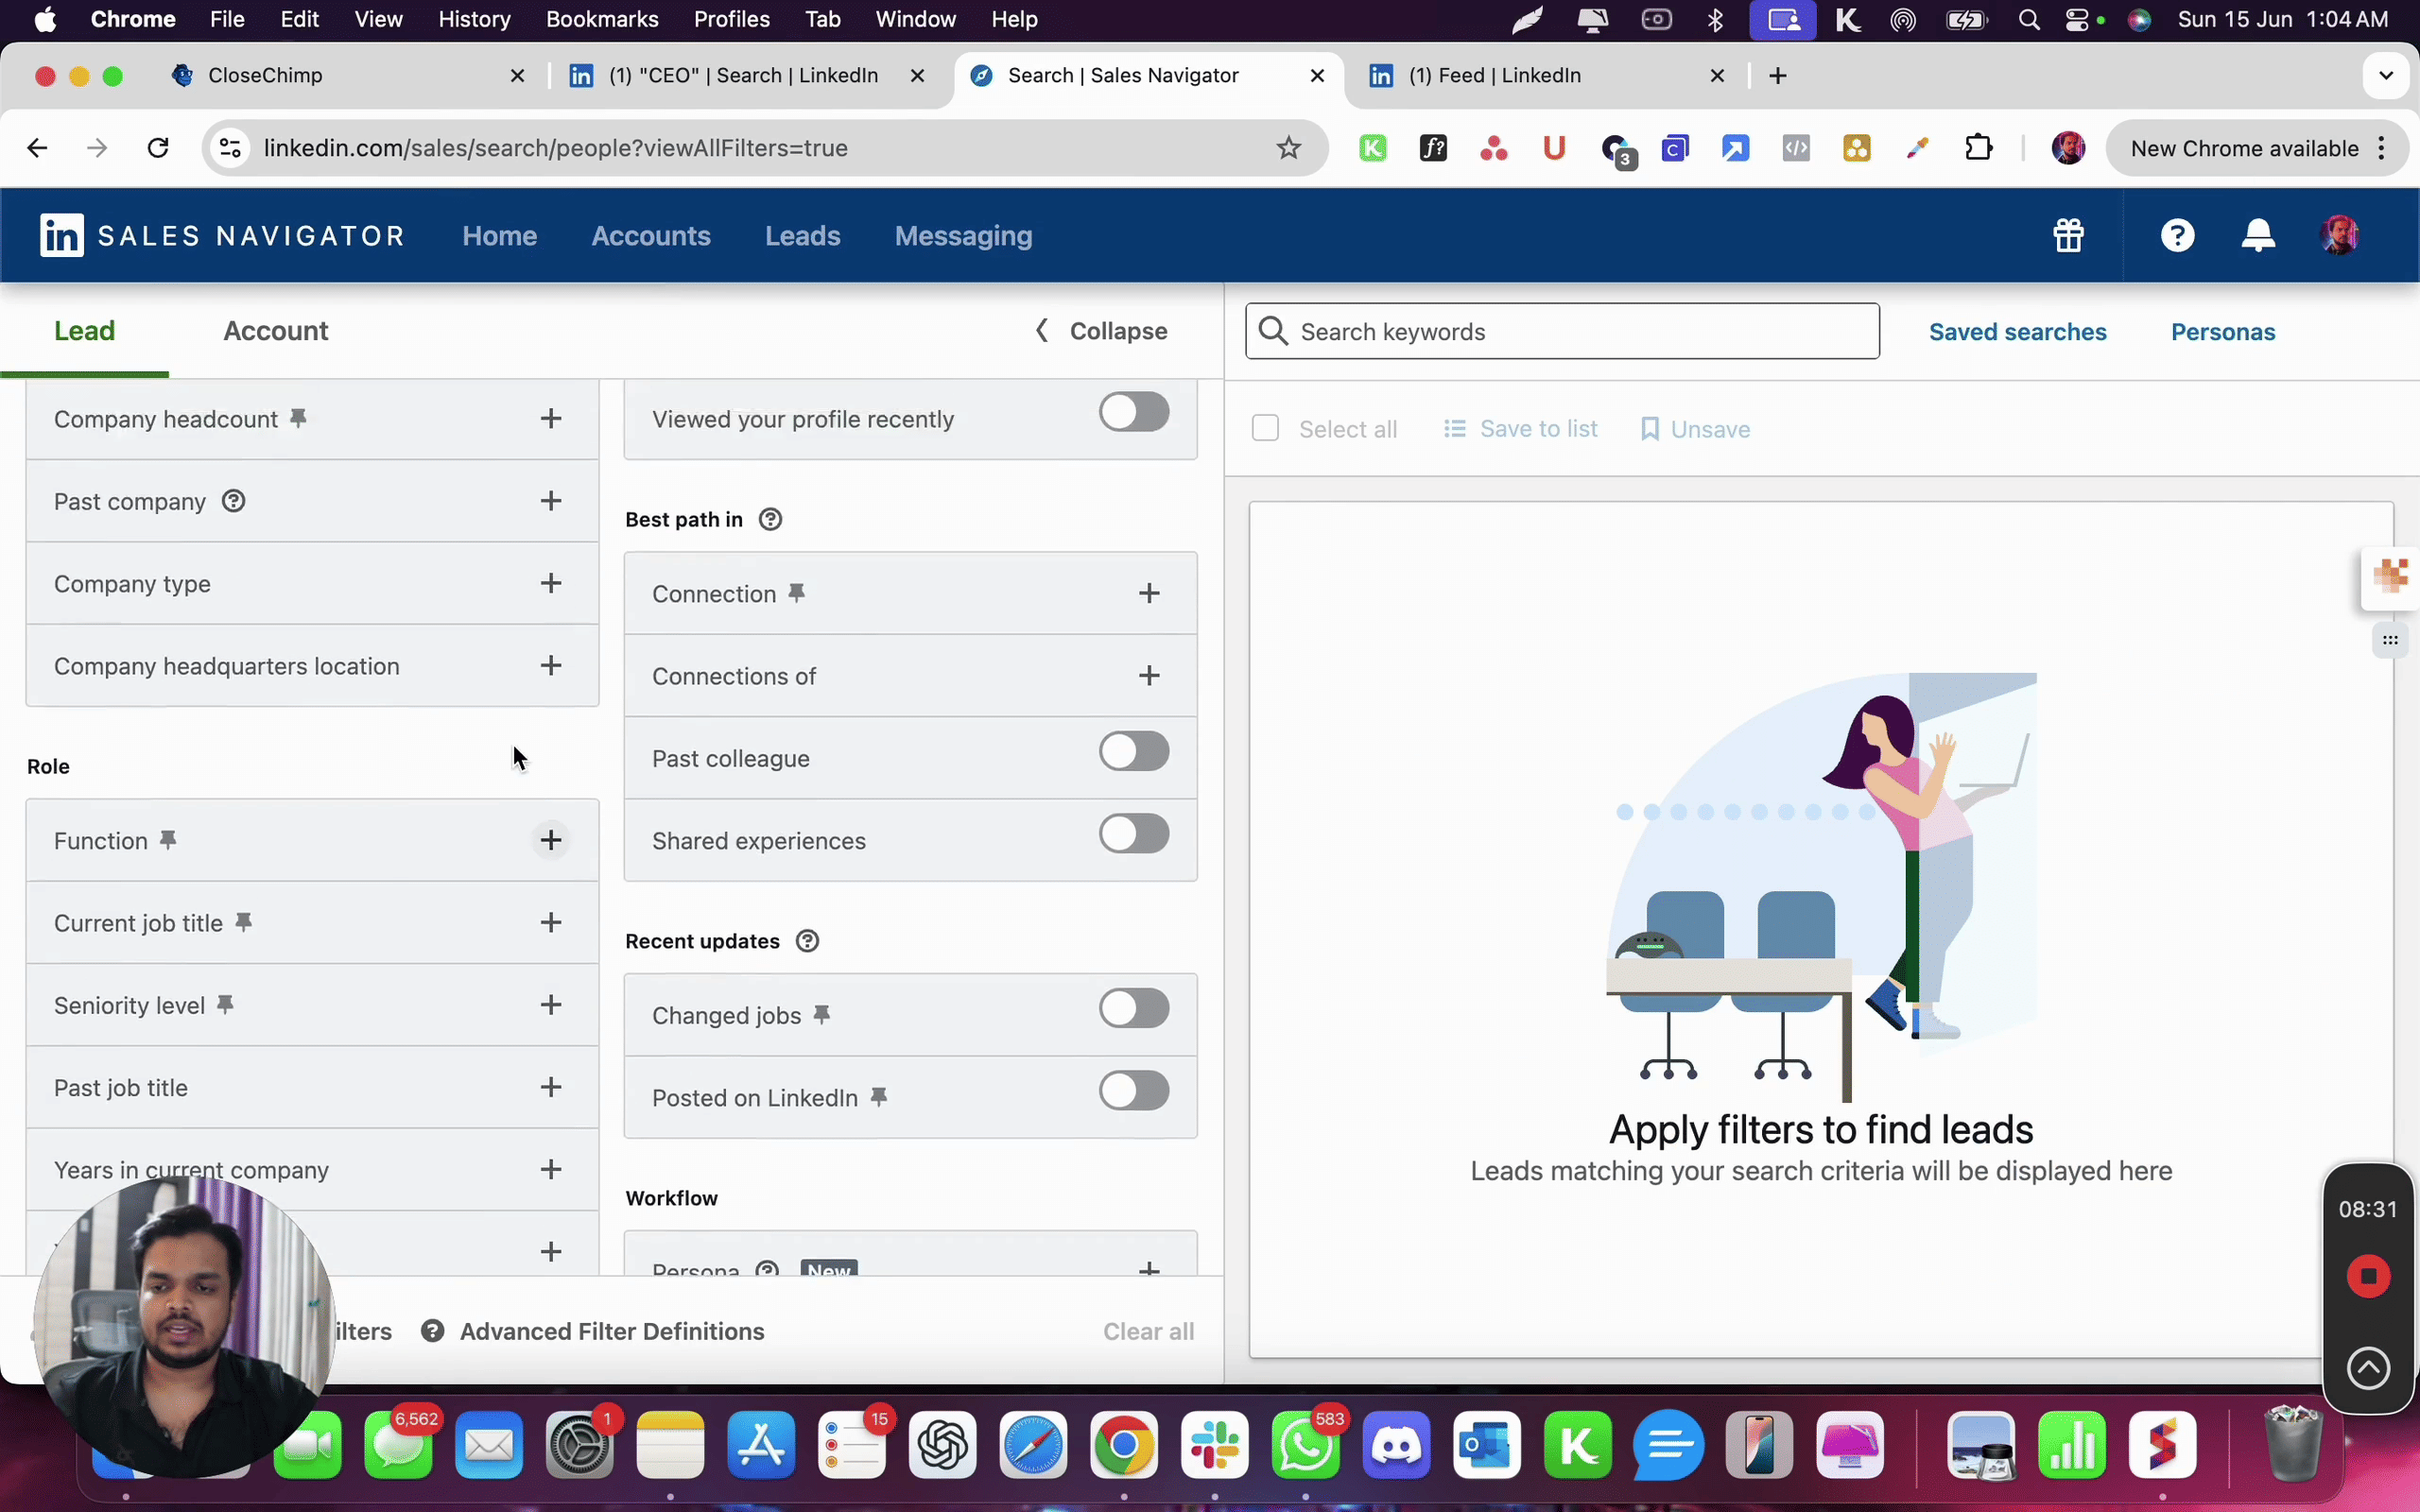Image resolution: width=2420 pixels, height=1512 pixels.
Task: Expand the Function filter
Action: pos(550,840)
